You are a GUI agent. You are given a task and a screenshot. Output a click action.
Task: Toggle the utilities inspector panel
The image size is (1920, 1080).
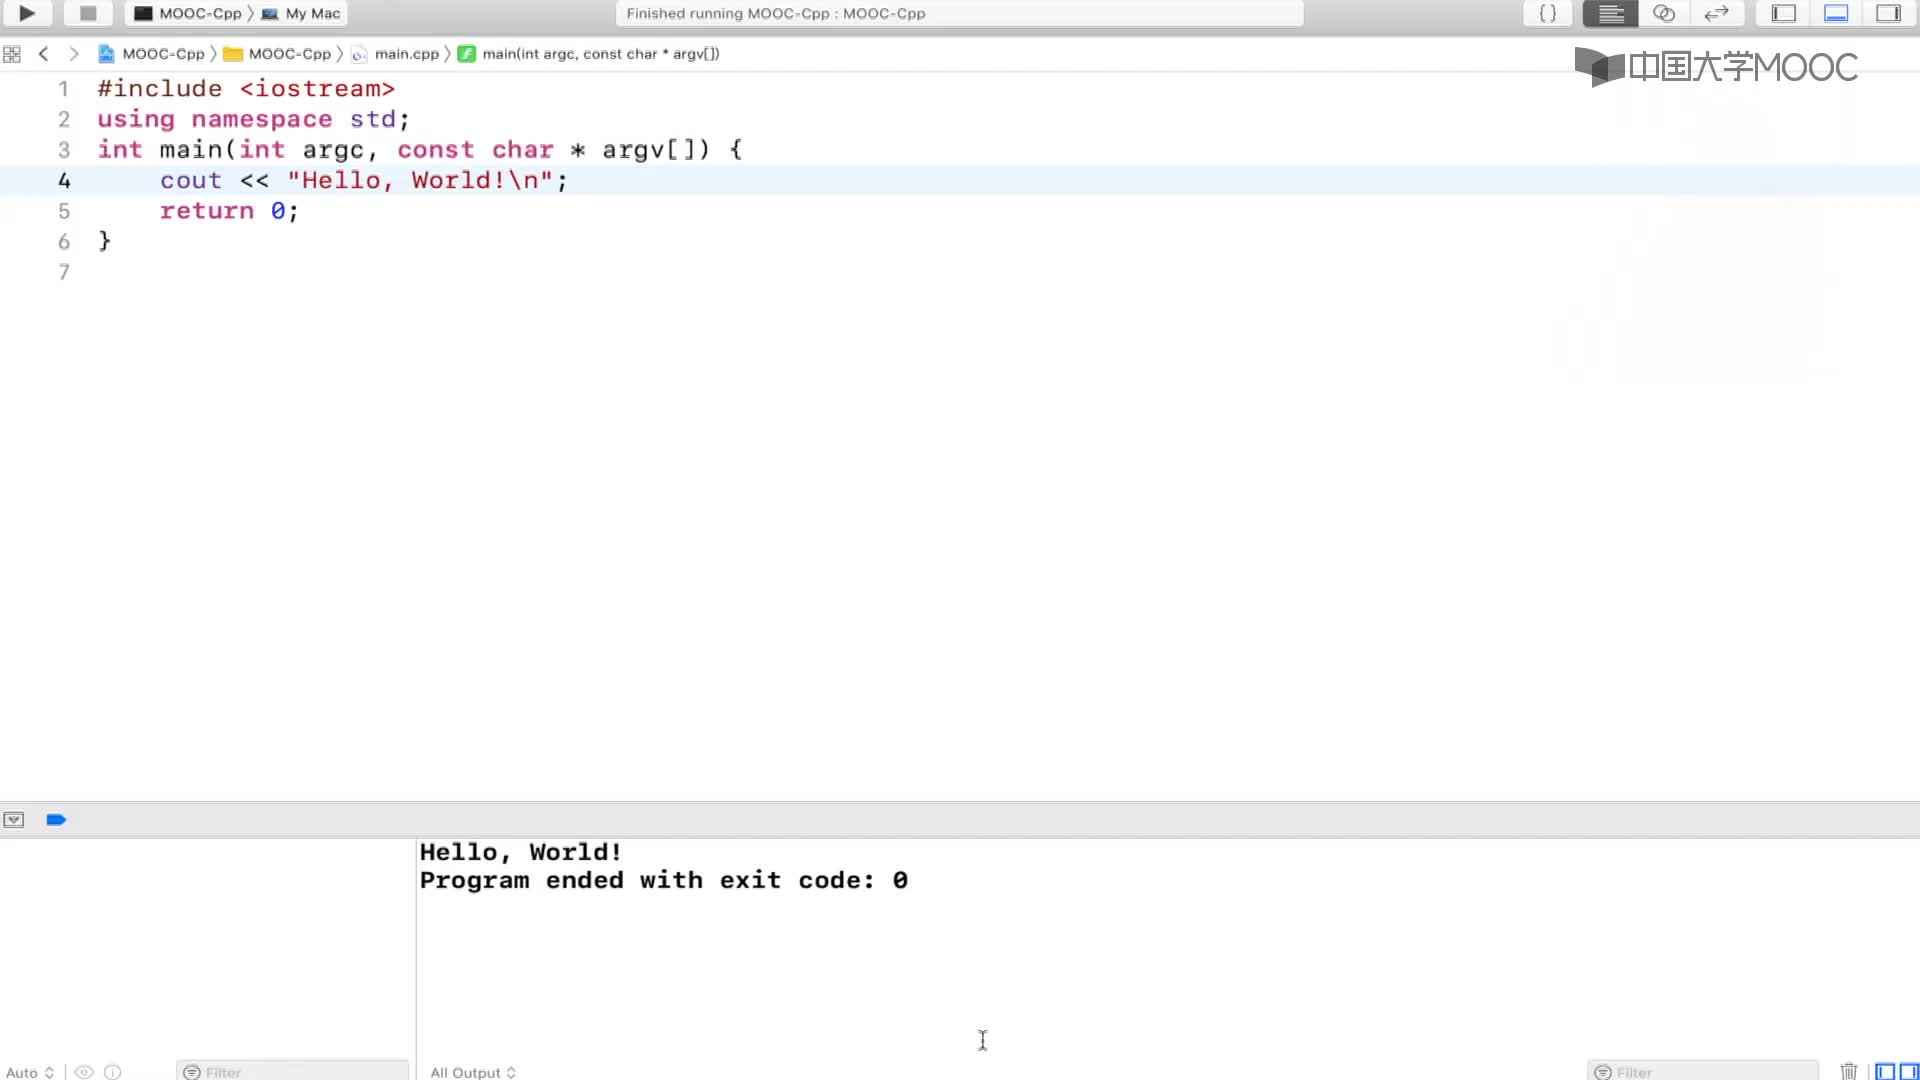pyautogui.click(x=1888, y=13)
